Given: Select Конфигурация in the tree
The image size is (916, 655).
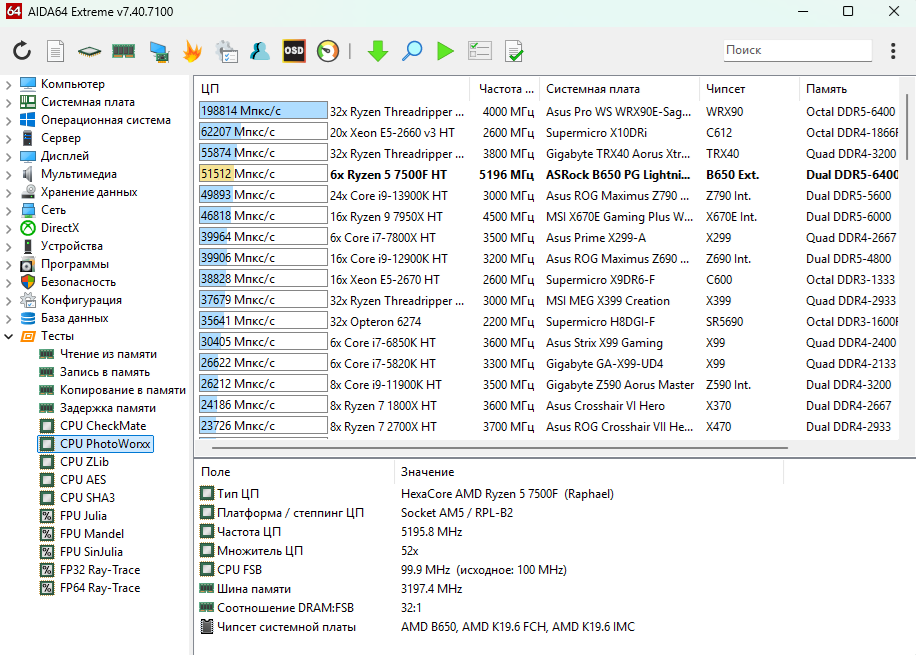Looking at the screenshot, I should (81, 300).
